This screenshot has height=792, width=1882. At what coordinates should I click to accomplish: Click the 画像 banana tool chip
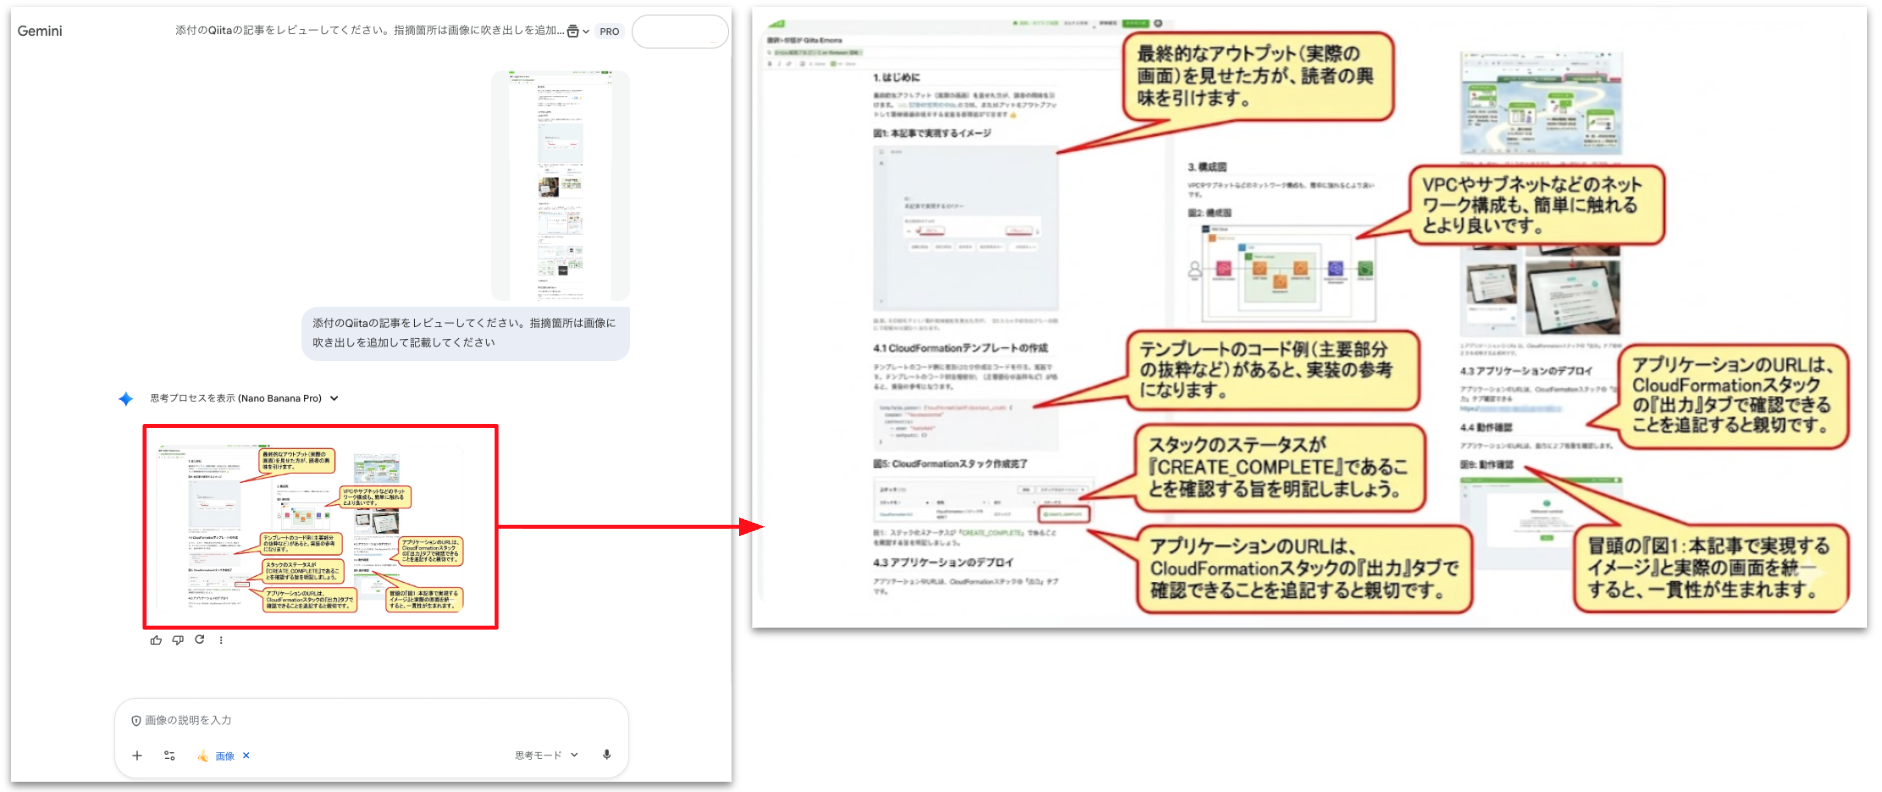(216, 756)
